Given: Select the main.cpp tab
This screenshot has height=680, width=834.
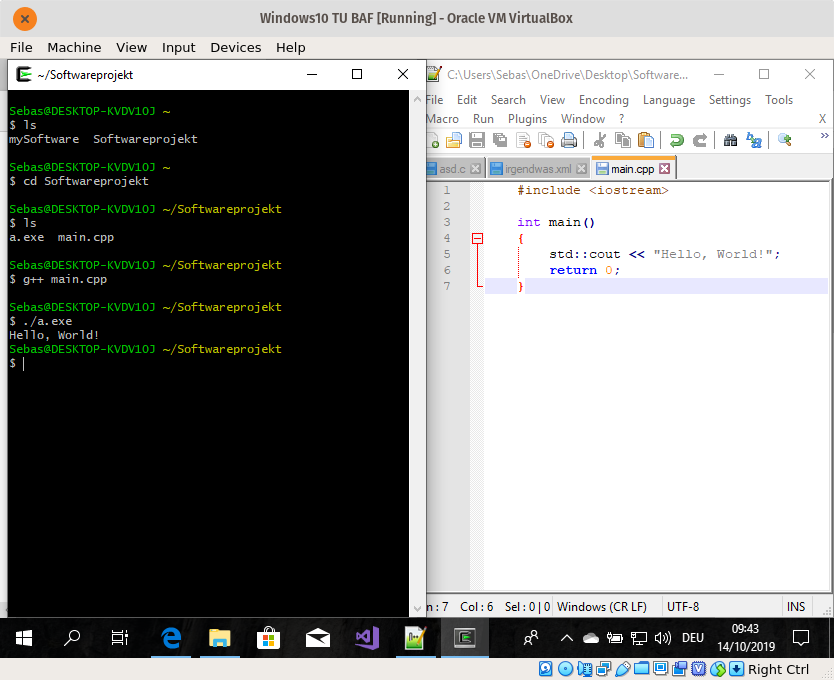Looking at the screenshot, I should click(x=632, y=169).
